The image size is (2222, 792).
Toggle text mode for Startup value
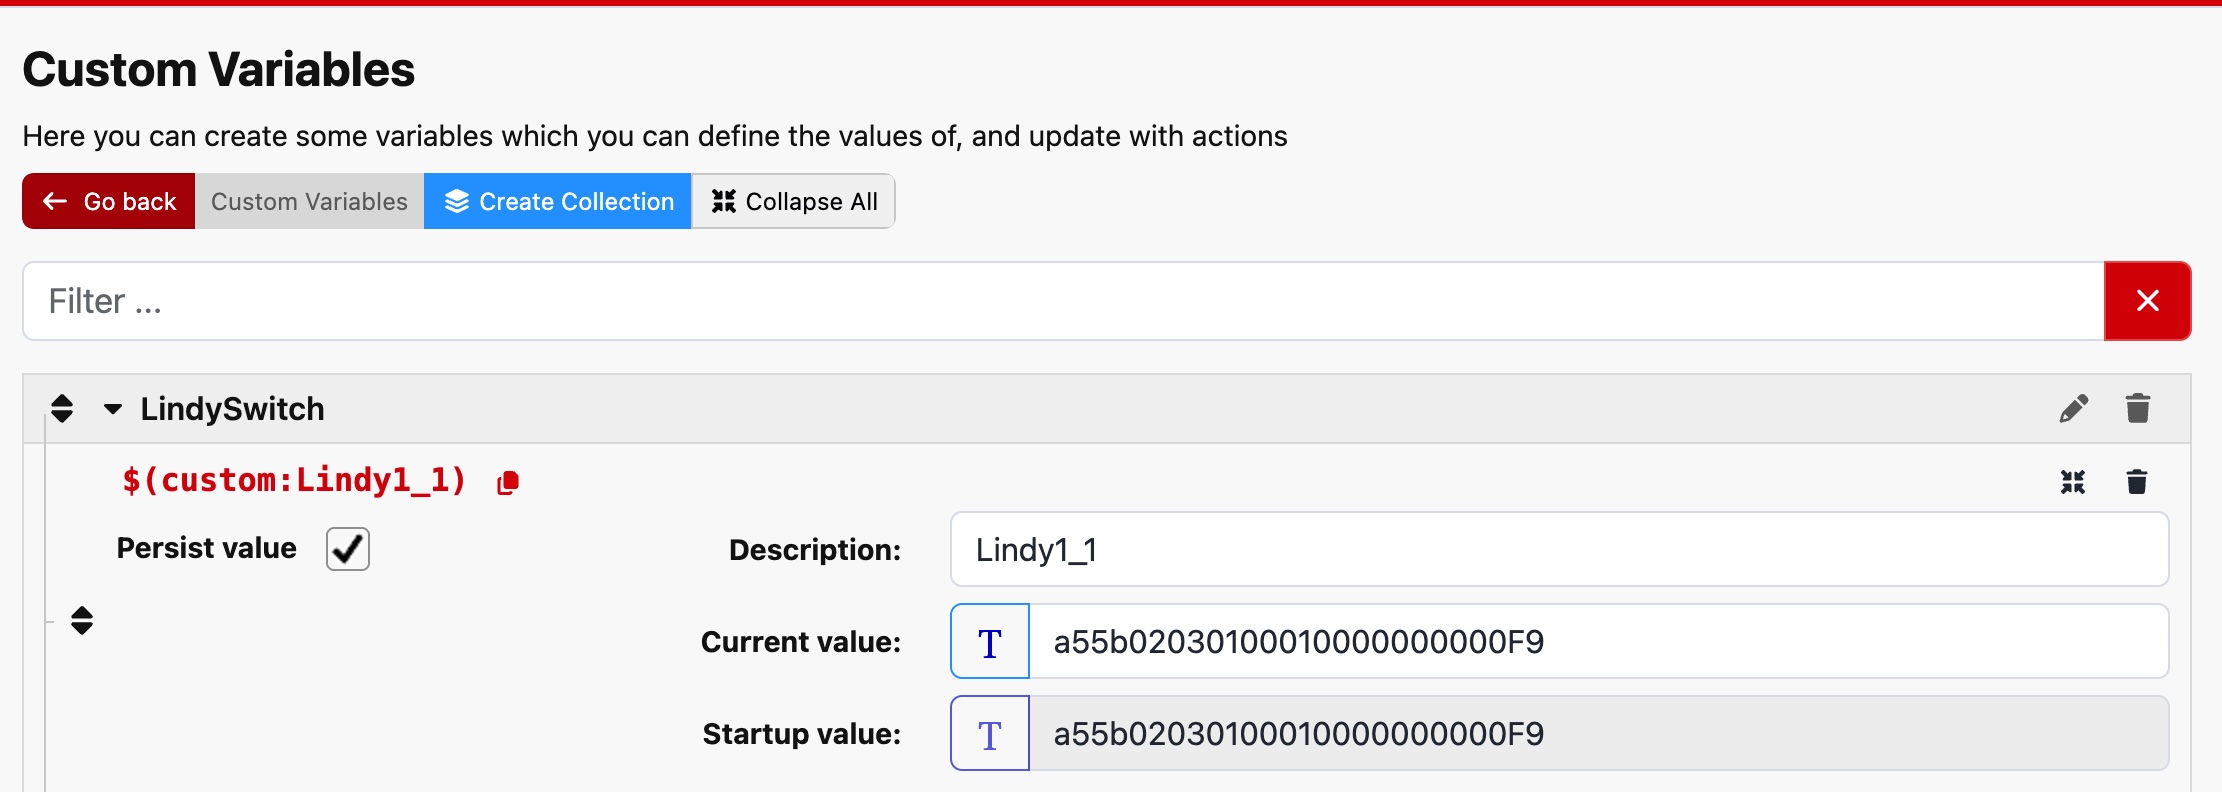(990, 734)
